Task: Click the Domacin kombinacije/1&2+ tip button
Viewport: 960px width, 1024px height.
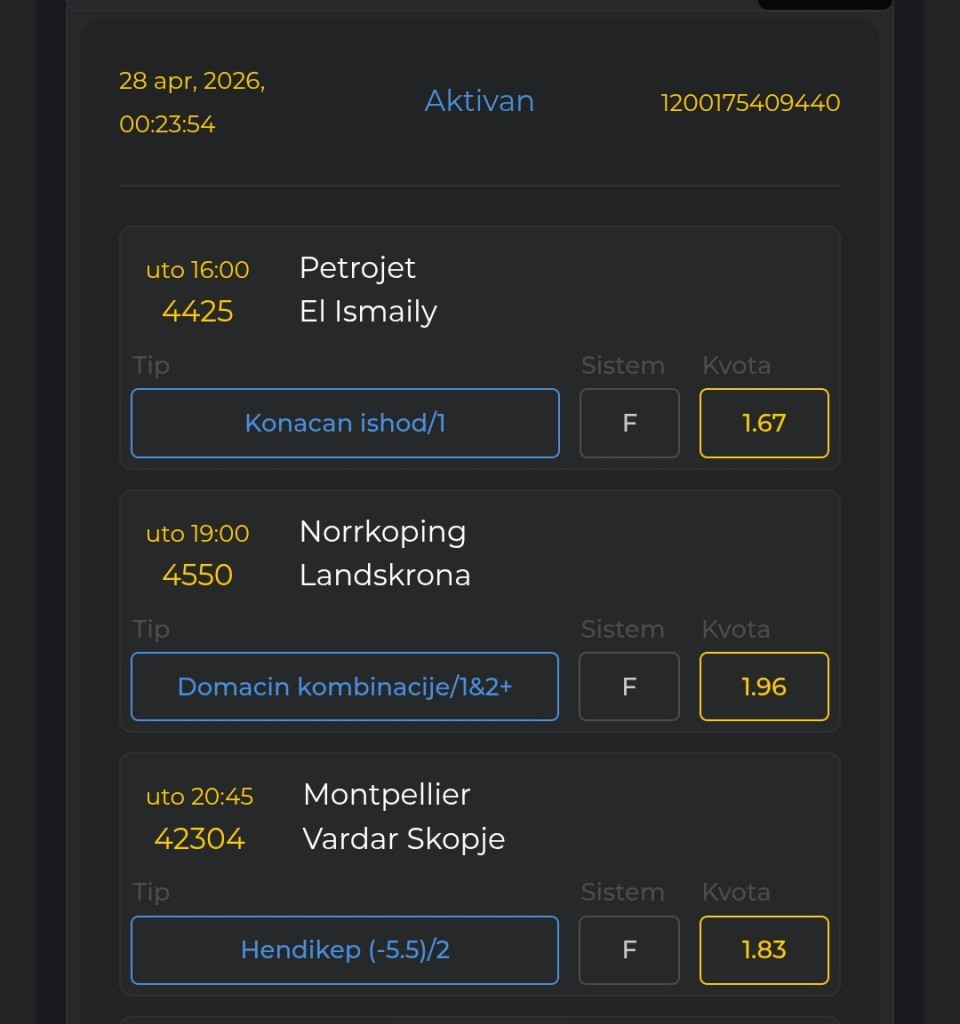Action: [x=345, y=687]
